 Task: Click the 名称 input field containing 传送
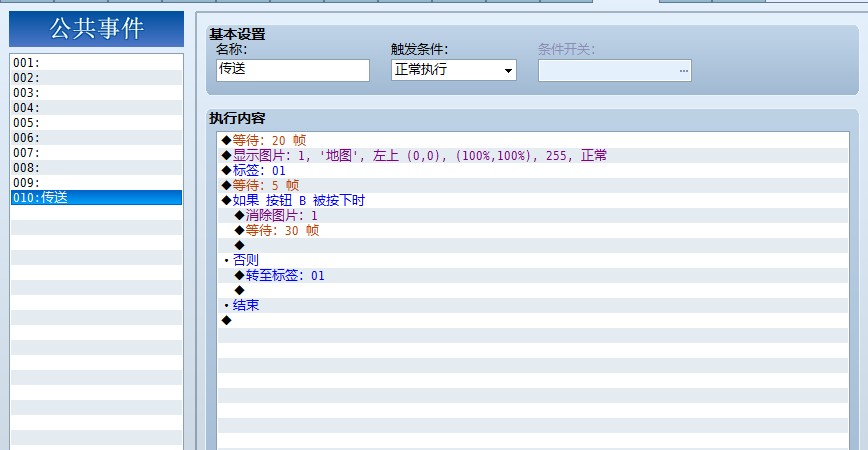pyautogui.click(x=293, y=70)
